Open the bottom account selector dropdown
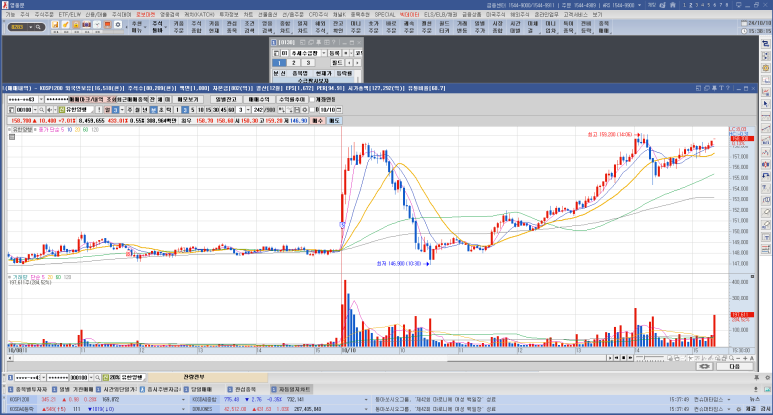Image resolution: width=773 pixels, height=415 pixels. tap(43, 378)
